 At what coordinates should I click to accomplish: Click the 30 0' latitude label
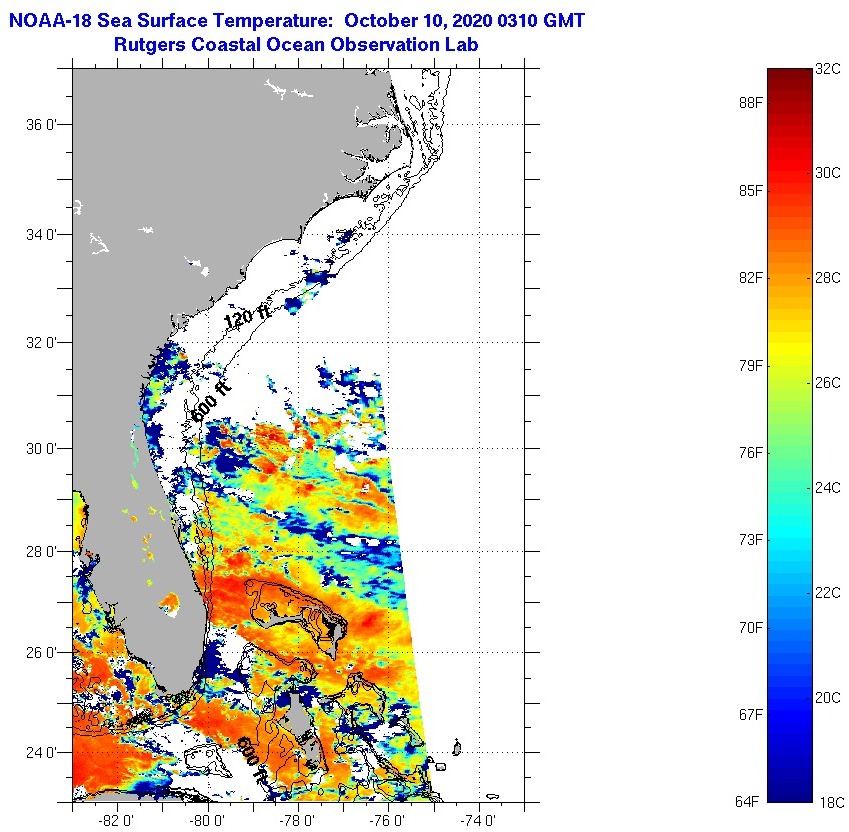pos(41,449)
